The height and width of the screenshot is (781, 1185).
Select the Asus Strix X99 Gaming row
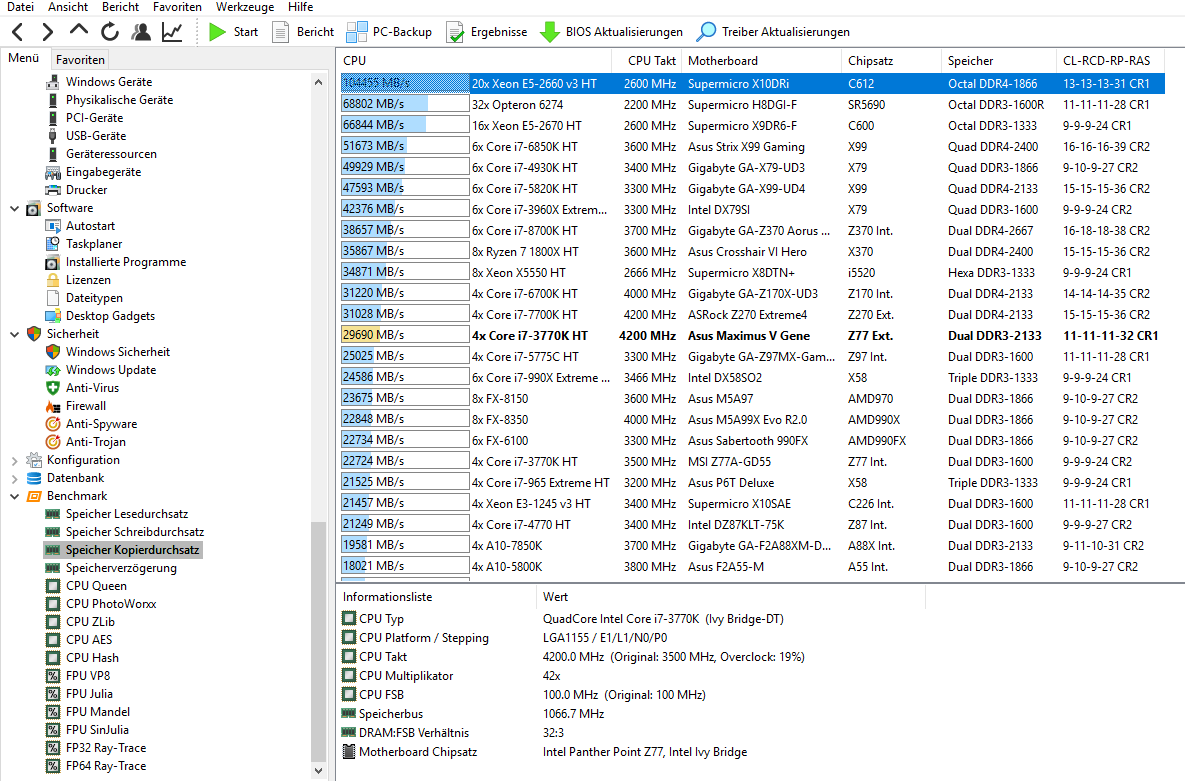(753, 146)
